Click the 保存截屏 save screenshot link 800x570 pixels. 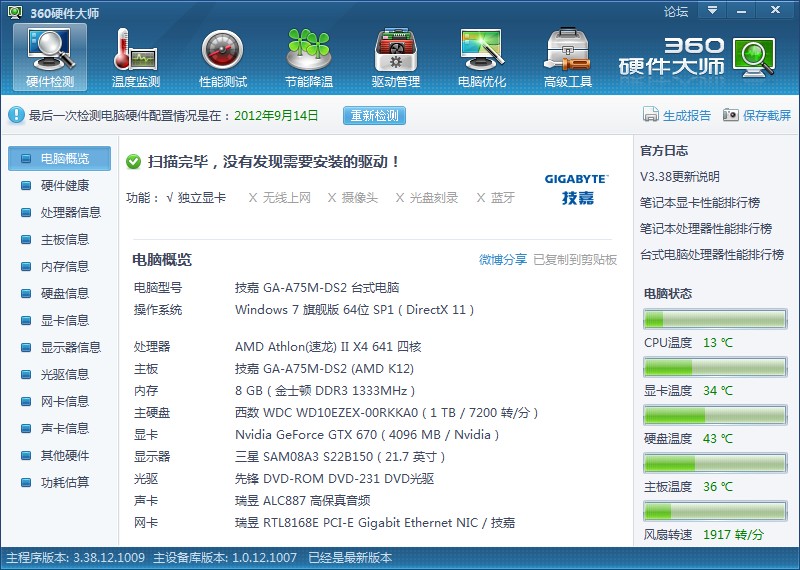tap(767, 115)
